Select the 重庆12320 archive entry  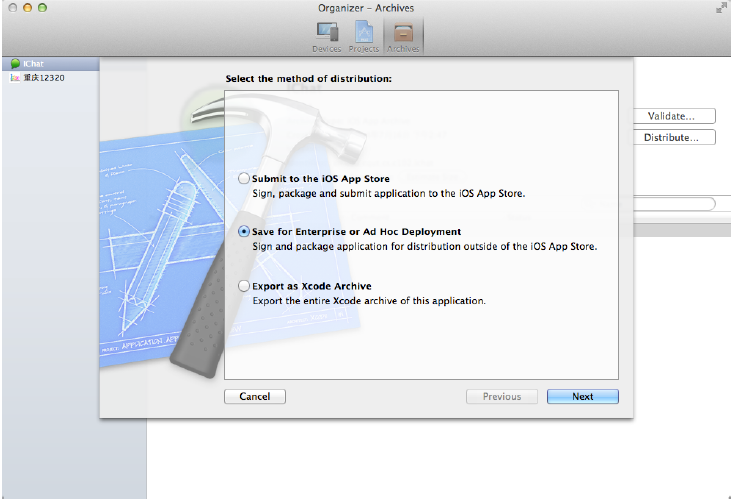pos(44,77)
